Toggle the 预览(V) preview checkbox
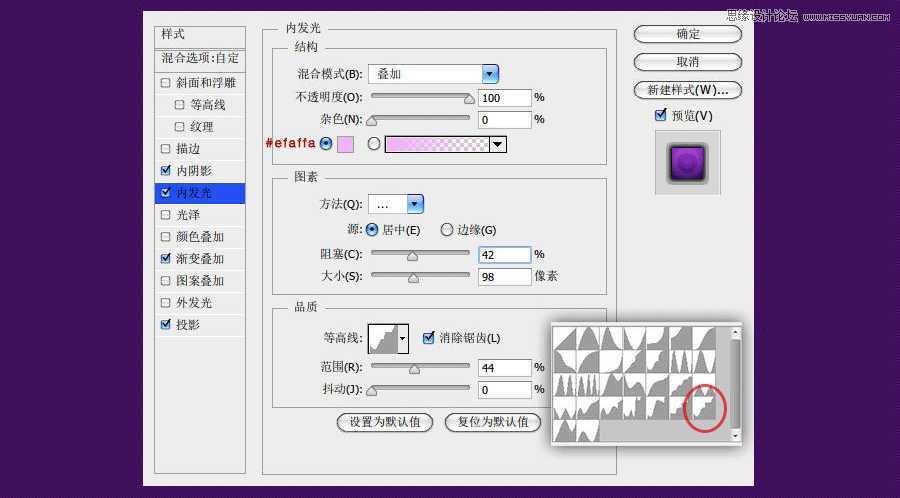Image resolution: width=900 pixels, height=498 pixels. click(660, 115)
